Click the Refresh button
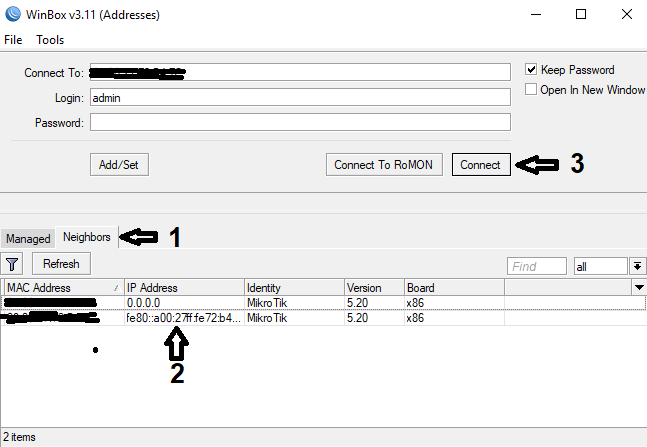The width and height of the screenshot is (647, 447). (x=61, y=264)
